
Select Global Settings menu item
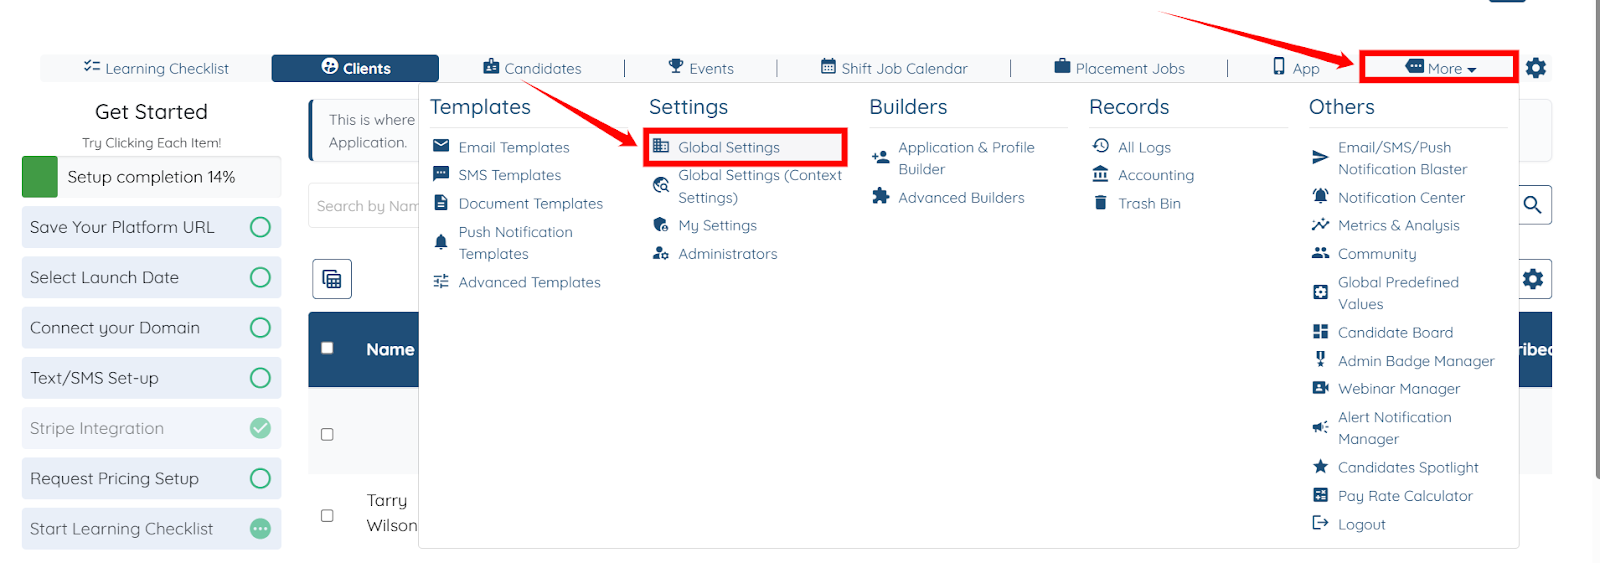click(x=728, y=148)
